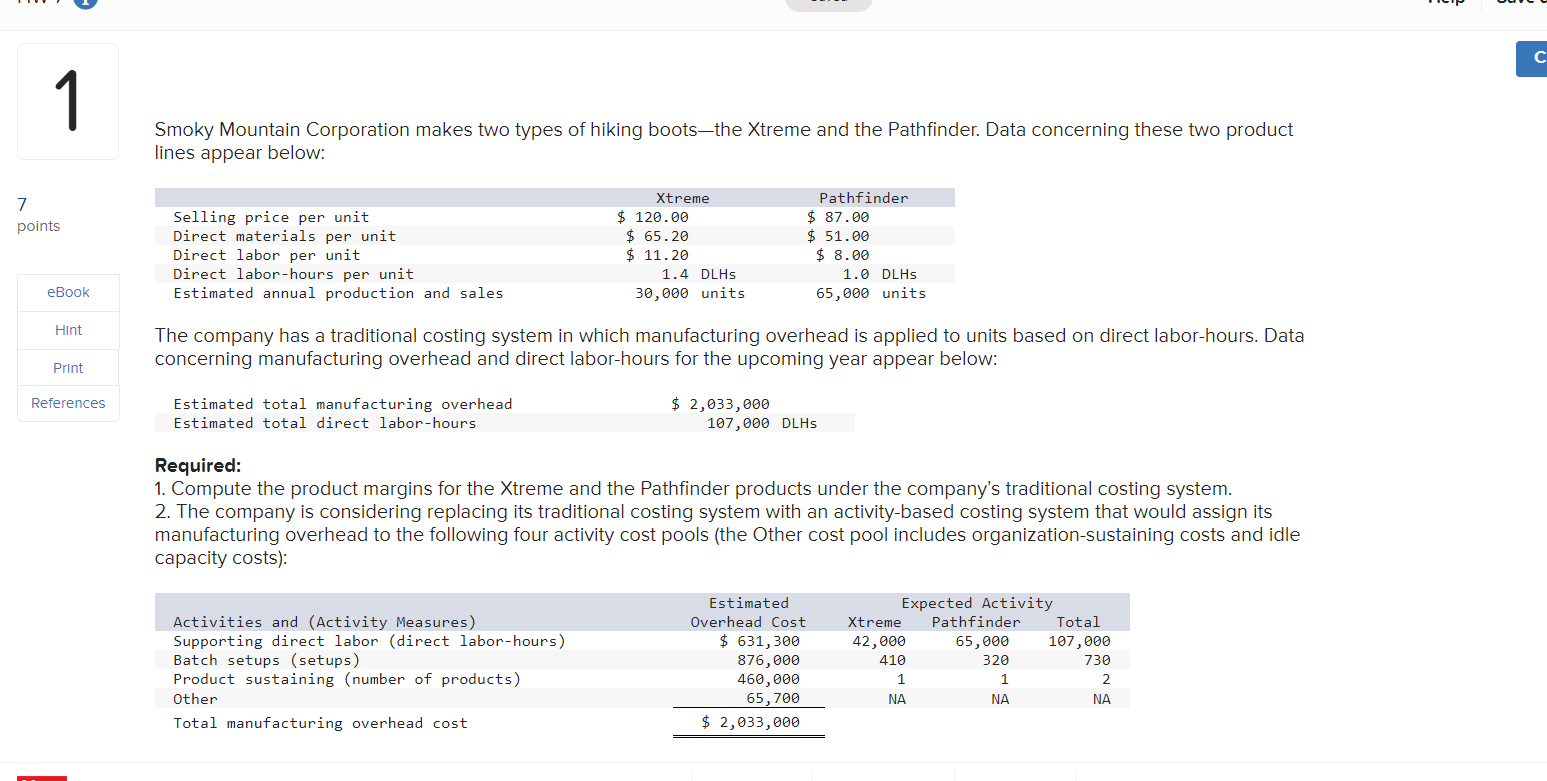Select 'Estimated annual production and sales' label

pyautogui.click(x=338, y=293)
